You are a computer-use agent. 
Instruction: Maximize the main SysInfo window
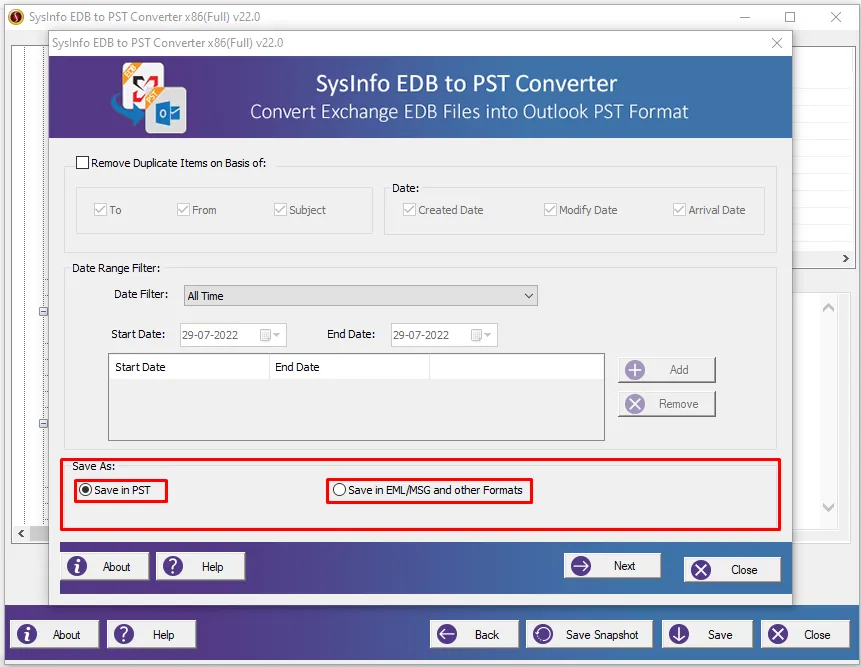[x=790, y=17]
